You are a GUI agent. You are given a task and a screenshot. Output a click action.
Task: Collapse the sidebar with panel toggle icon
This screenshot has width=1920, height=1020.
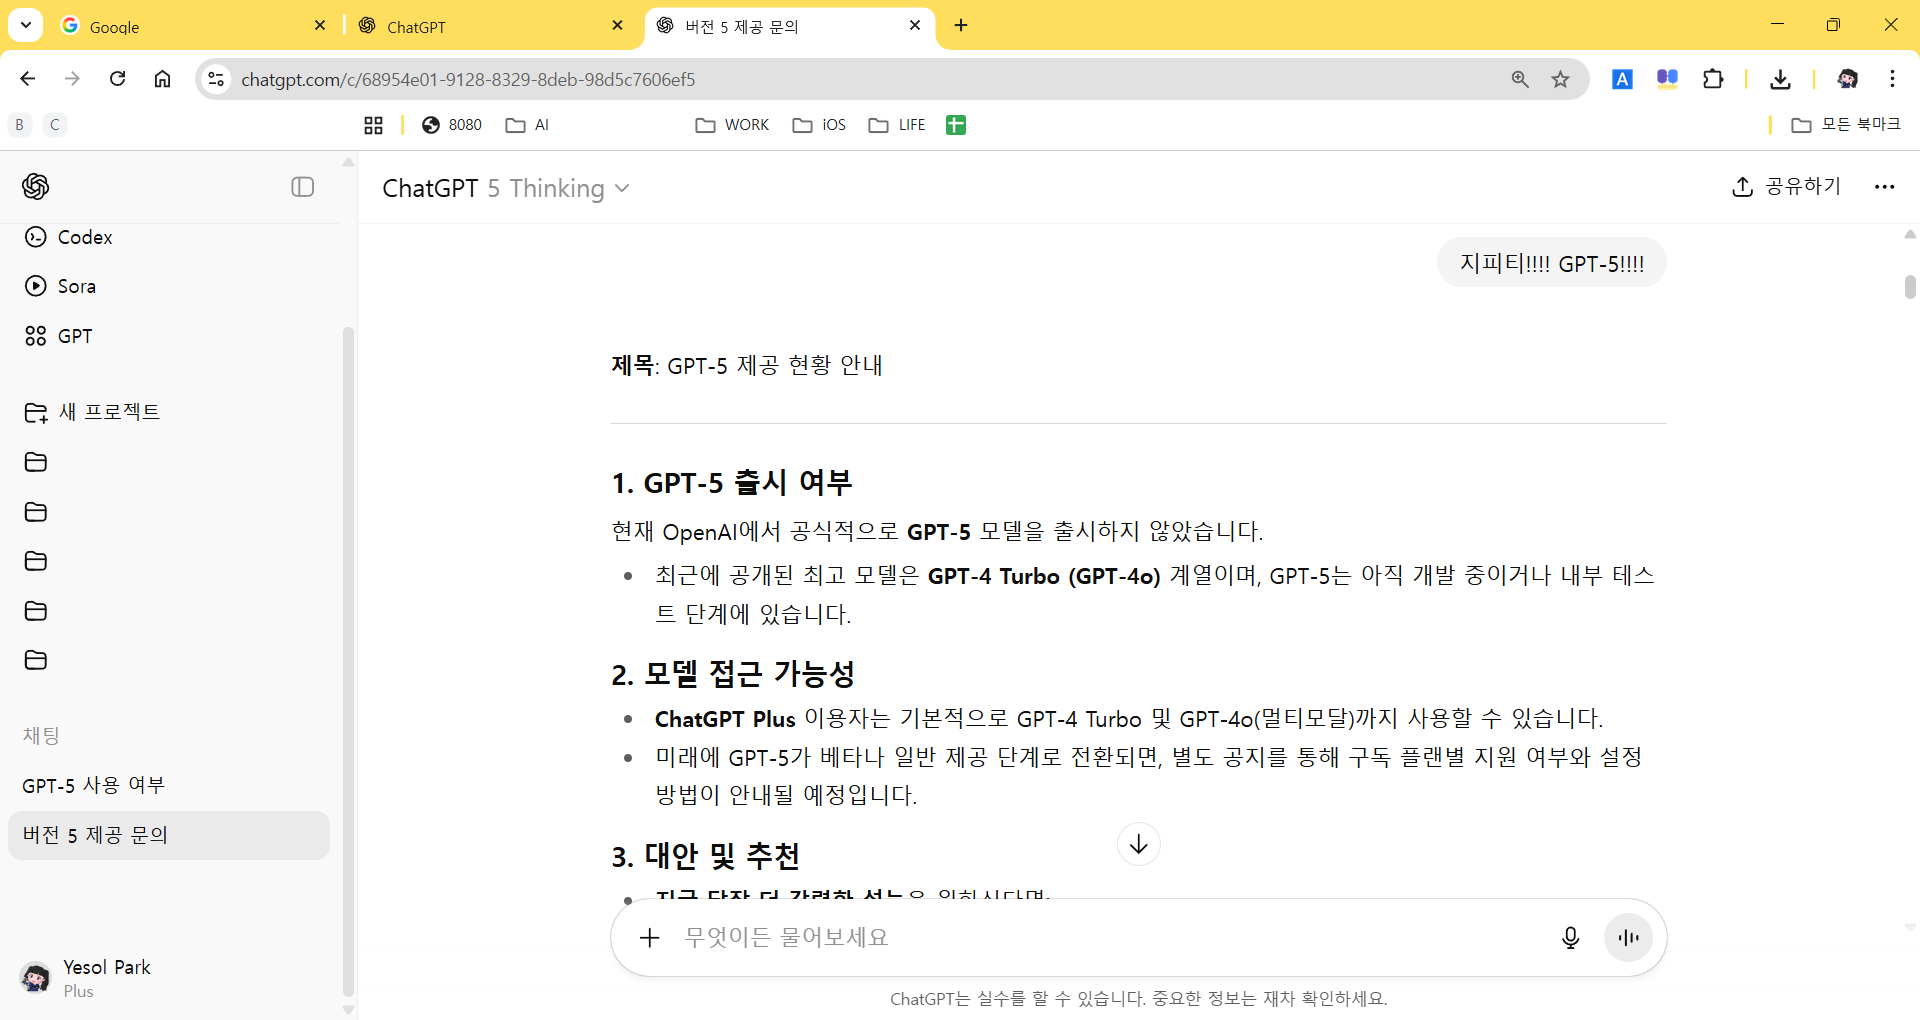tap(303, 187)
